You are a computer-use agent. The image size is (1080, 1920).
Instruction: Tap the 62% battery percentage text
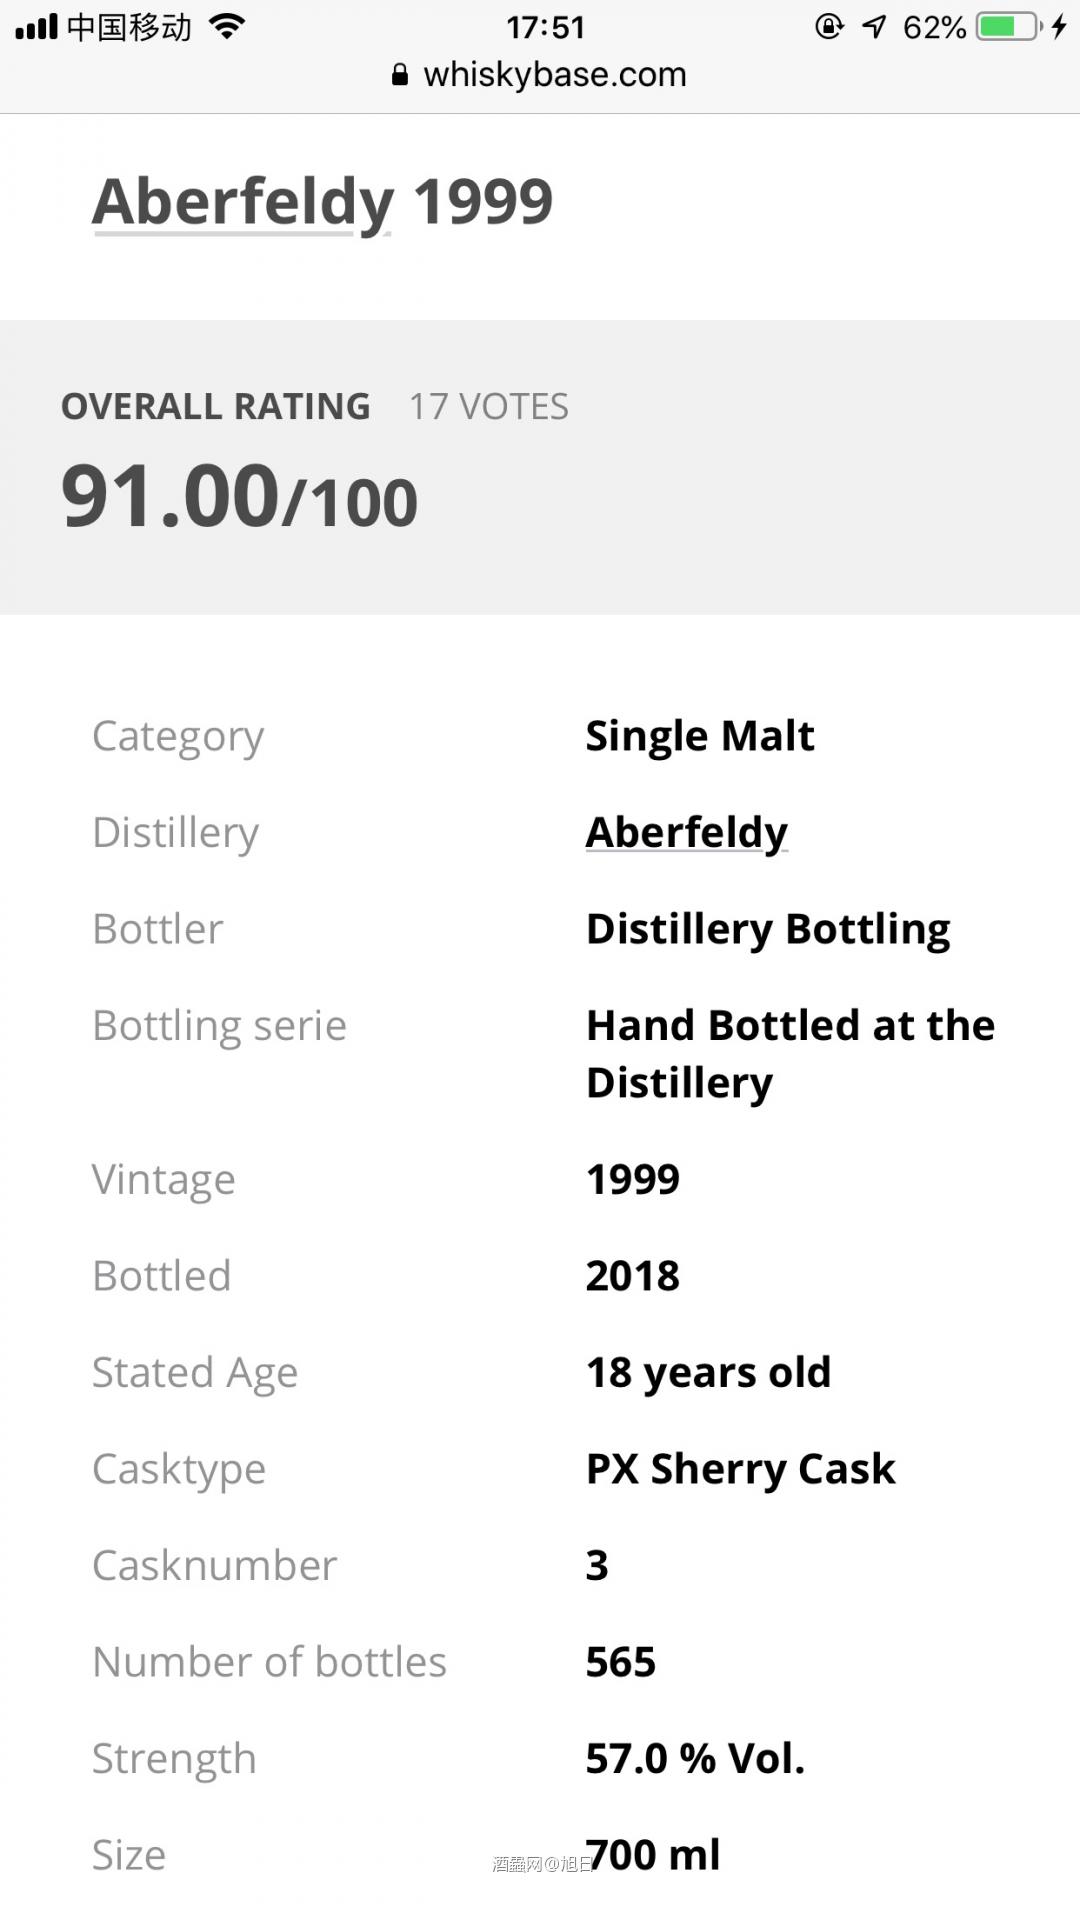[x=934, y=27]
